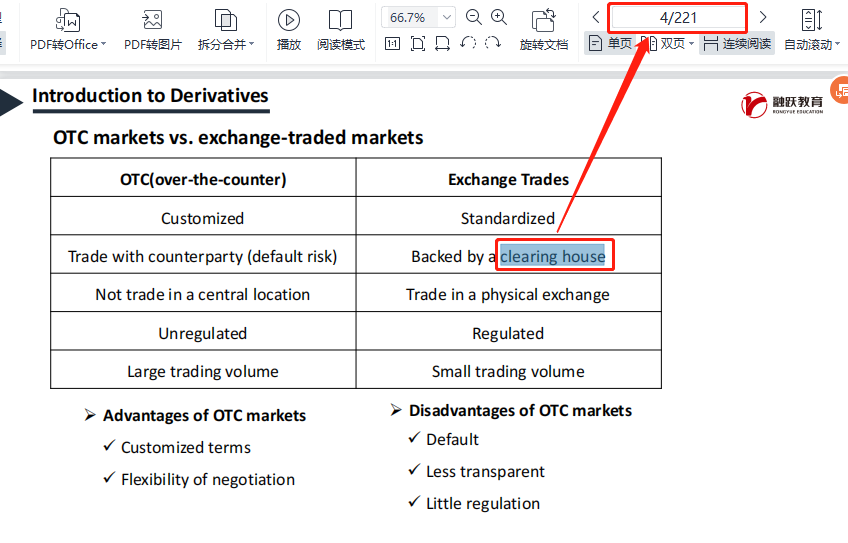Image resolution: width=848 pixels, height=543 pixels.
Task: Click the highlighted text clearing house
Action: coord(553,256)
